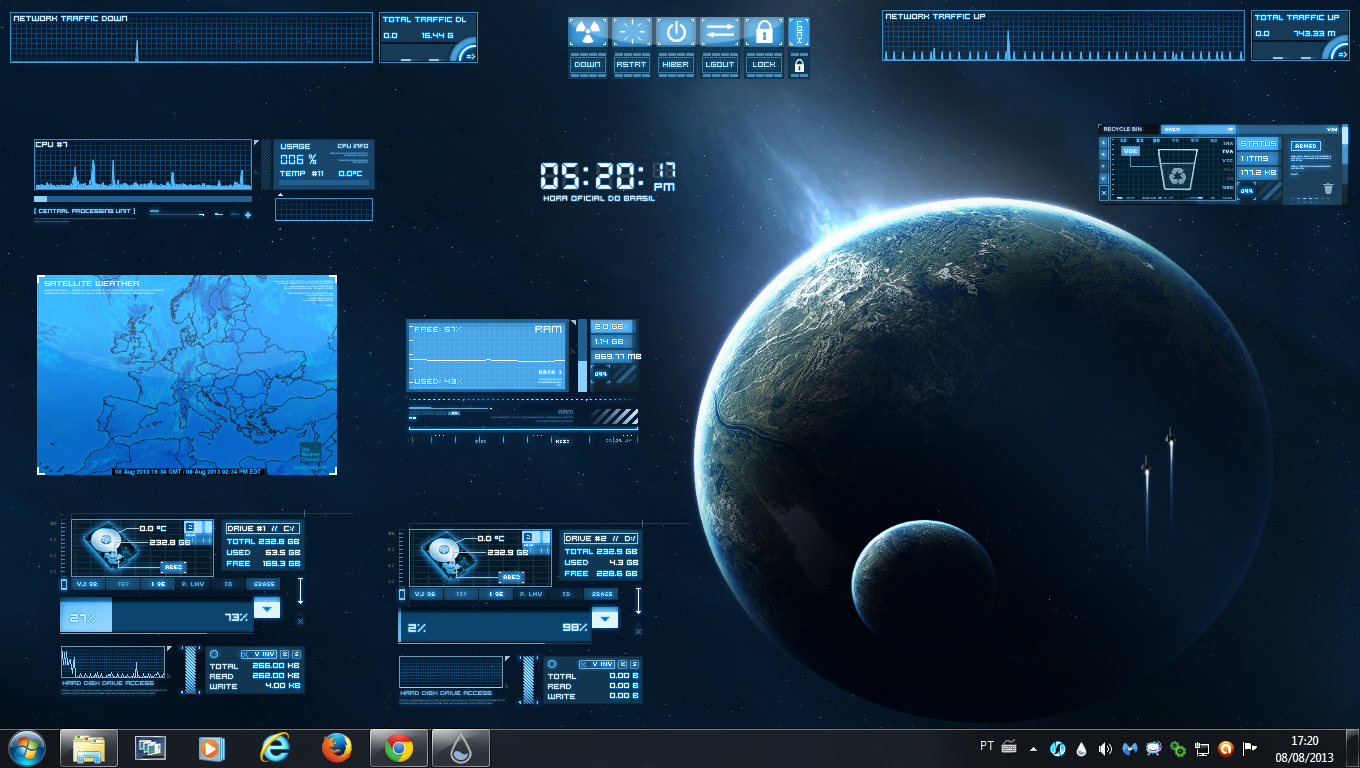Screen dimensions: 1360x768
Task: Click the LGOUT button
Action: 720,65
